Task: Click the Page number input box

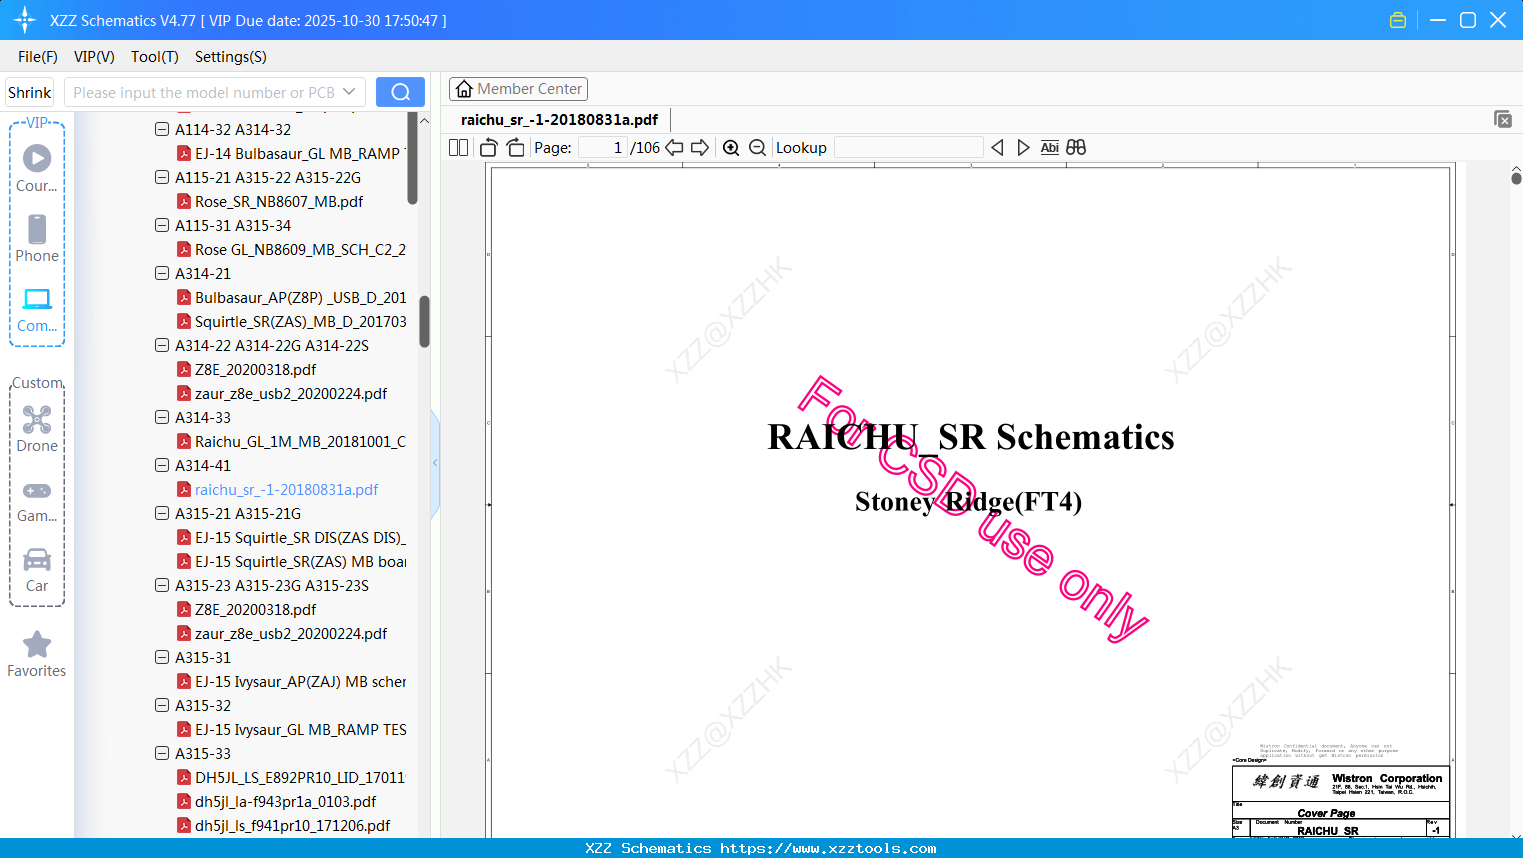Action: [603, 147]
